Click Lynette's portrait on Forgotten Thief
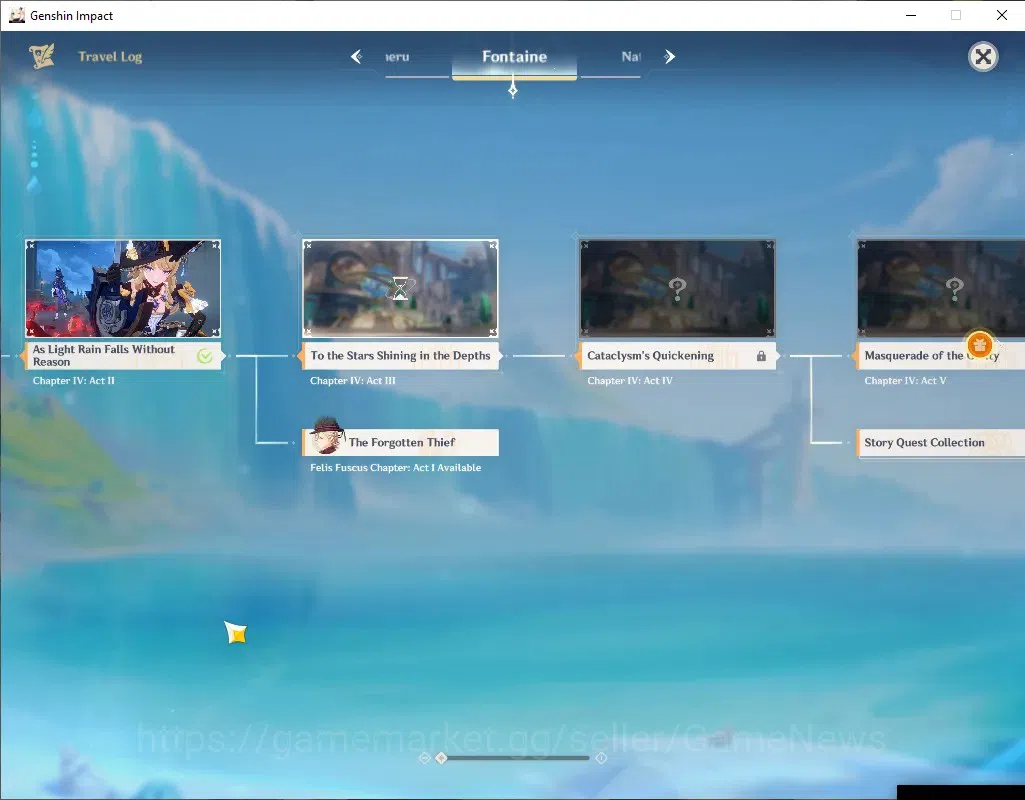 (326, 437)
